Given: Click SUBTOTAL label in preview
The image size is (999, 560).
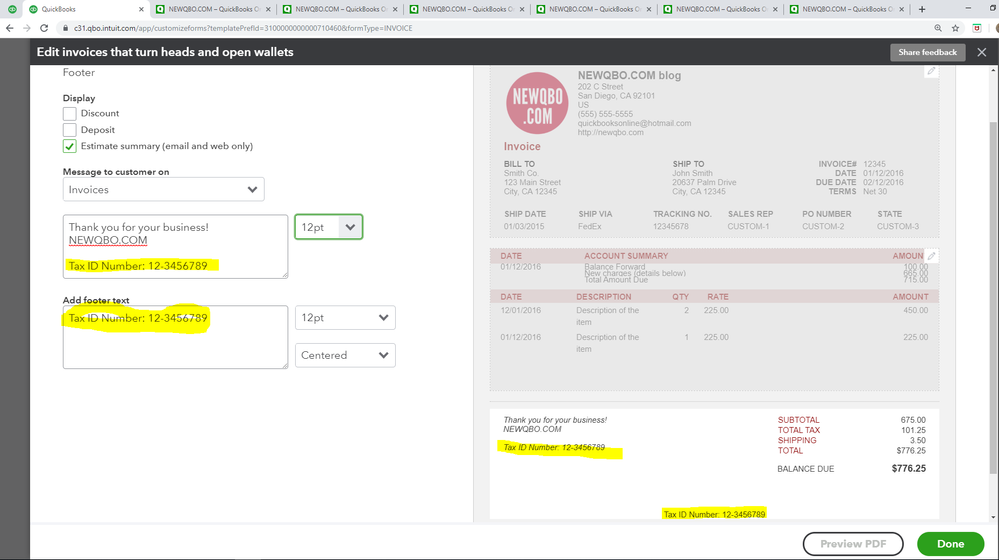Looking at the screenshot, I should (x=798, y=420).
